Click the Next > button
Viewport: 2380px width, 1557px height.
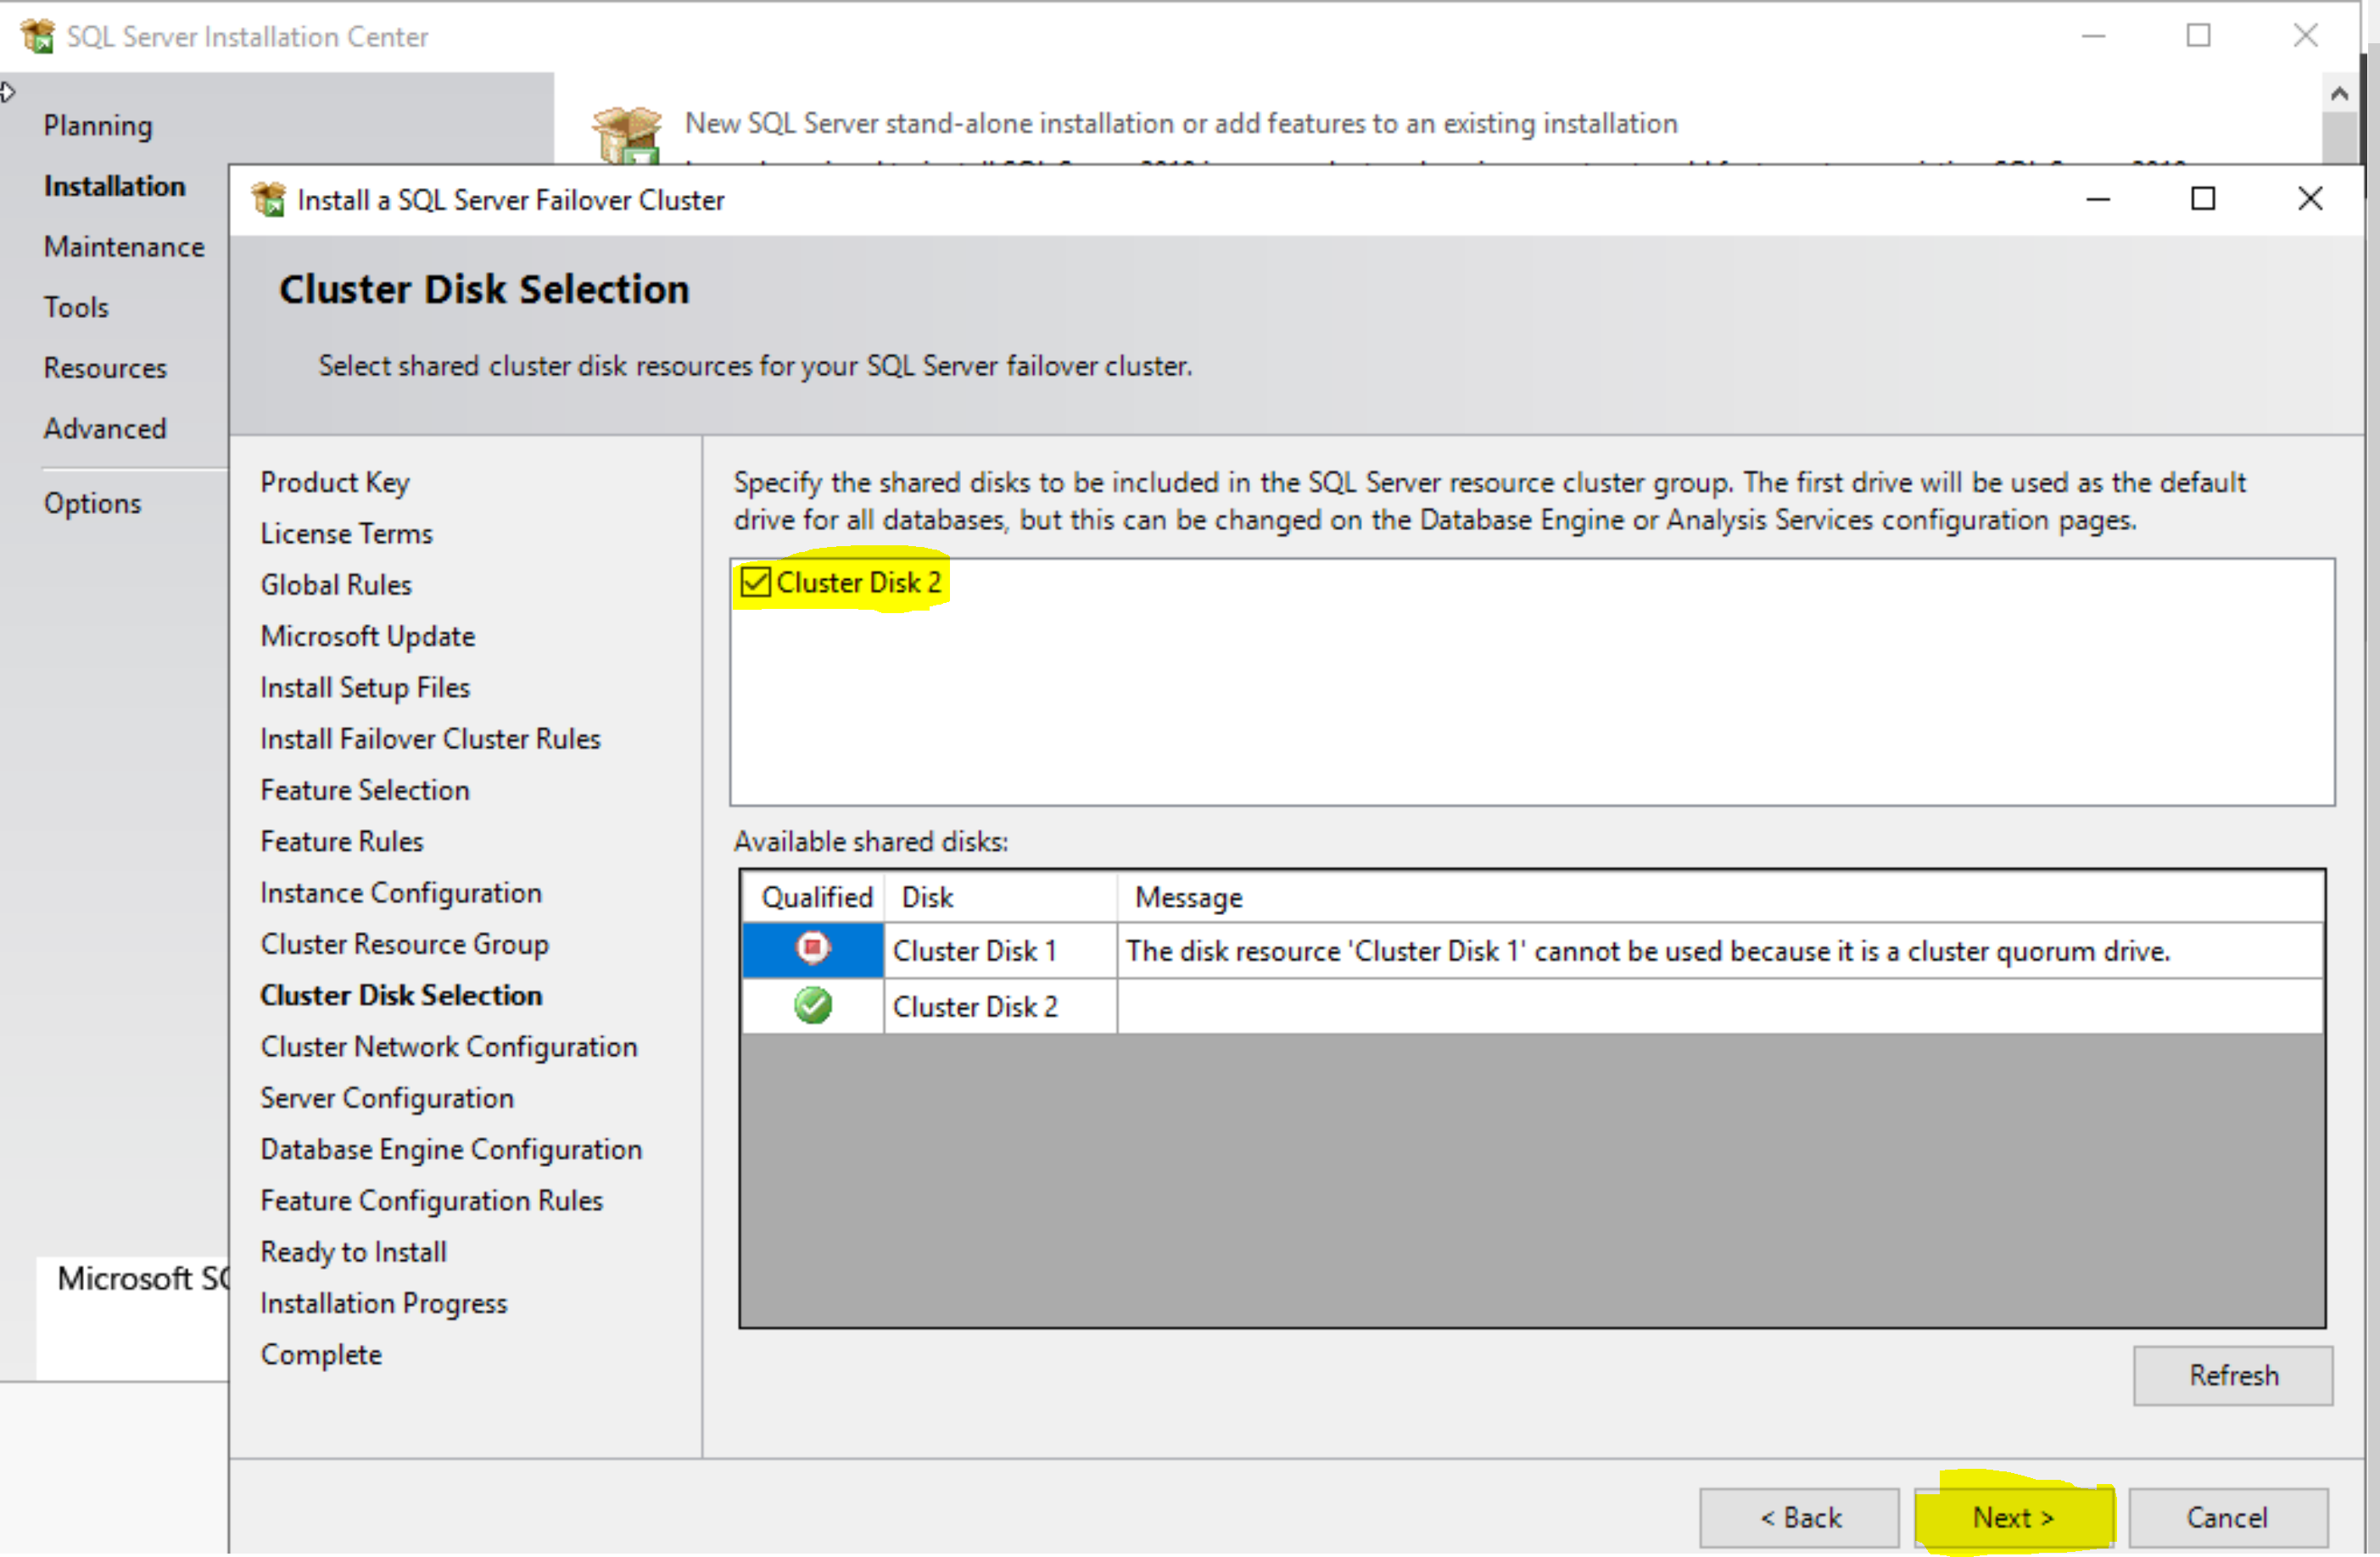(x=2013, y=1517)
